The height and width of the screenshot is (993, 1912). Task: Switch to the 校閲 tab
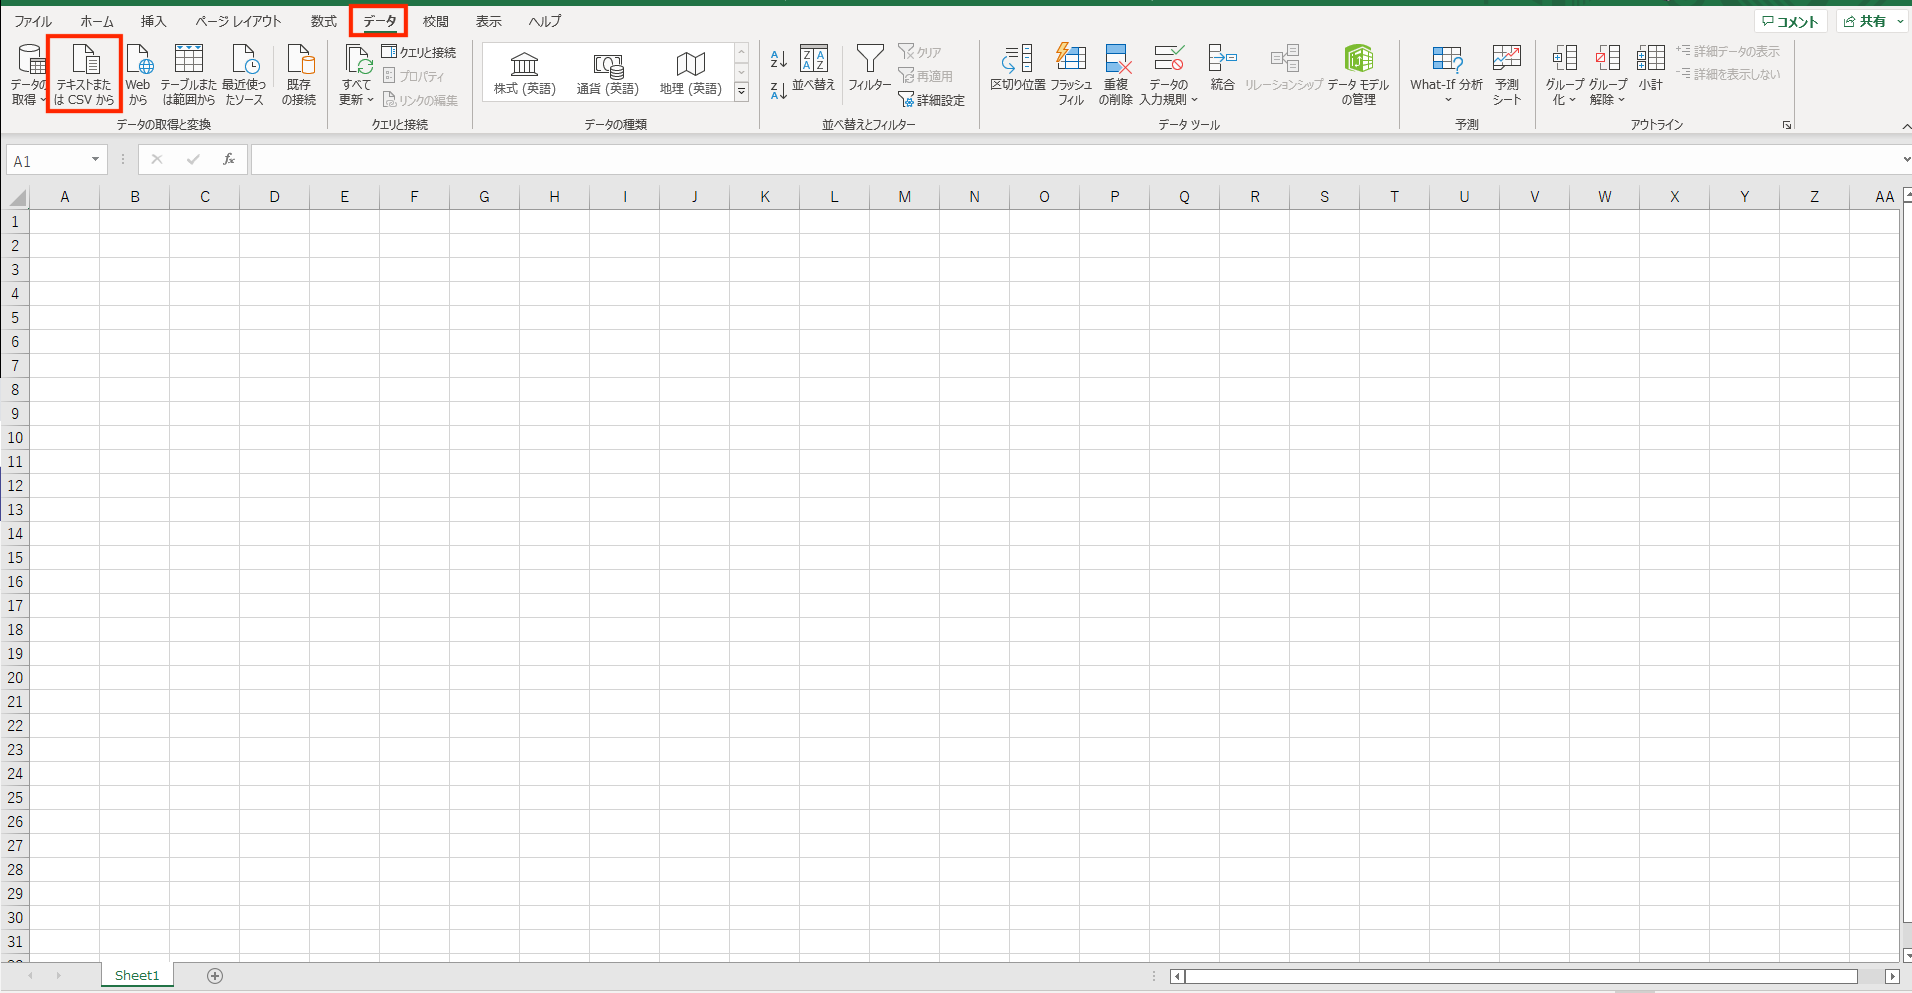point(435,21)
